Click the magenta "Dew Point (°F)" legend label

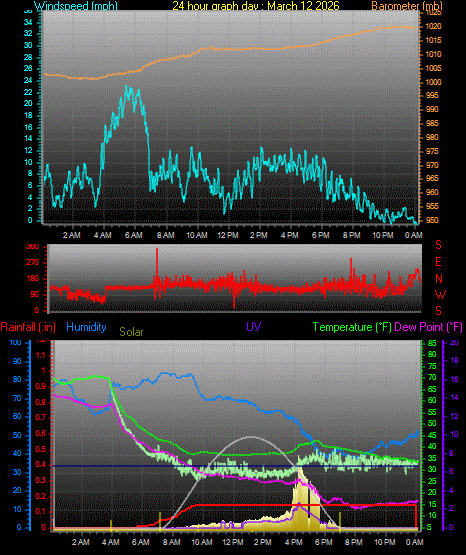pyautogui.click(x=428, y=327)
